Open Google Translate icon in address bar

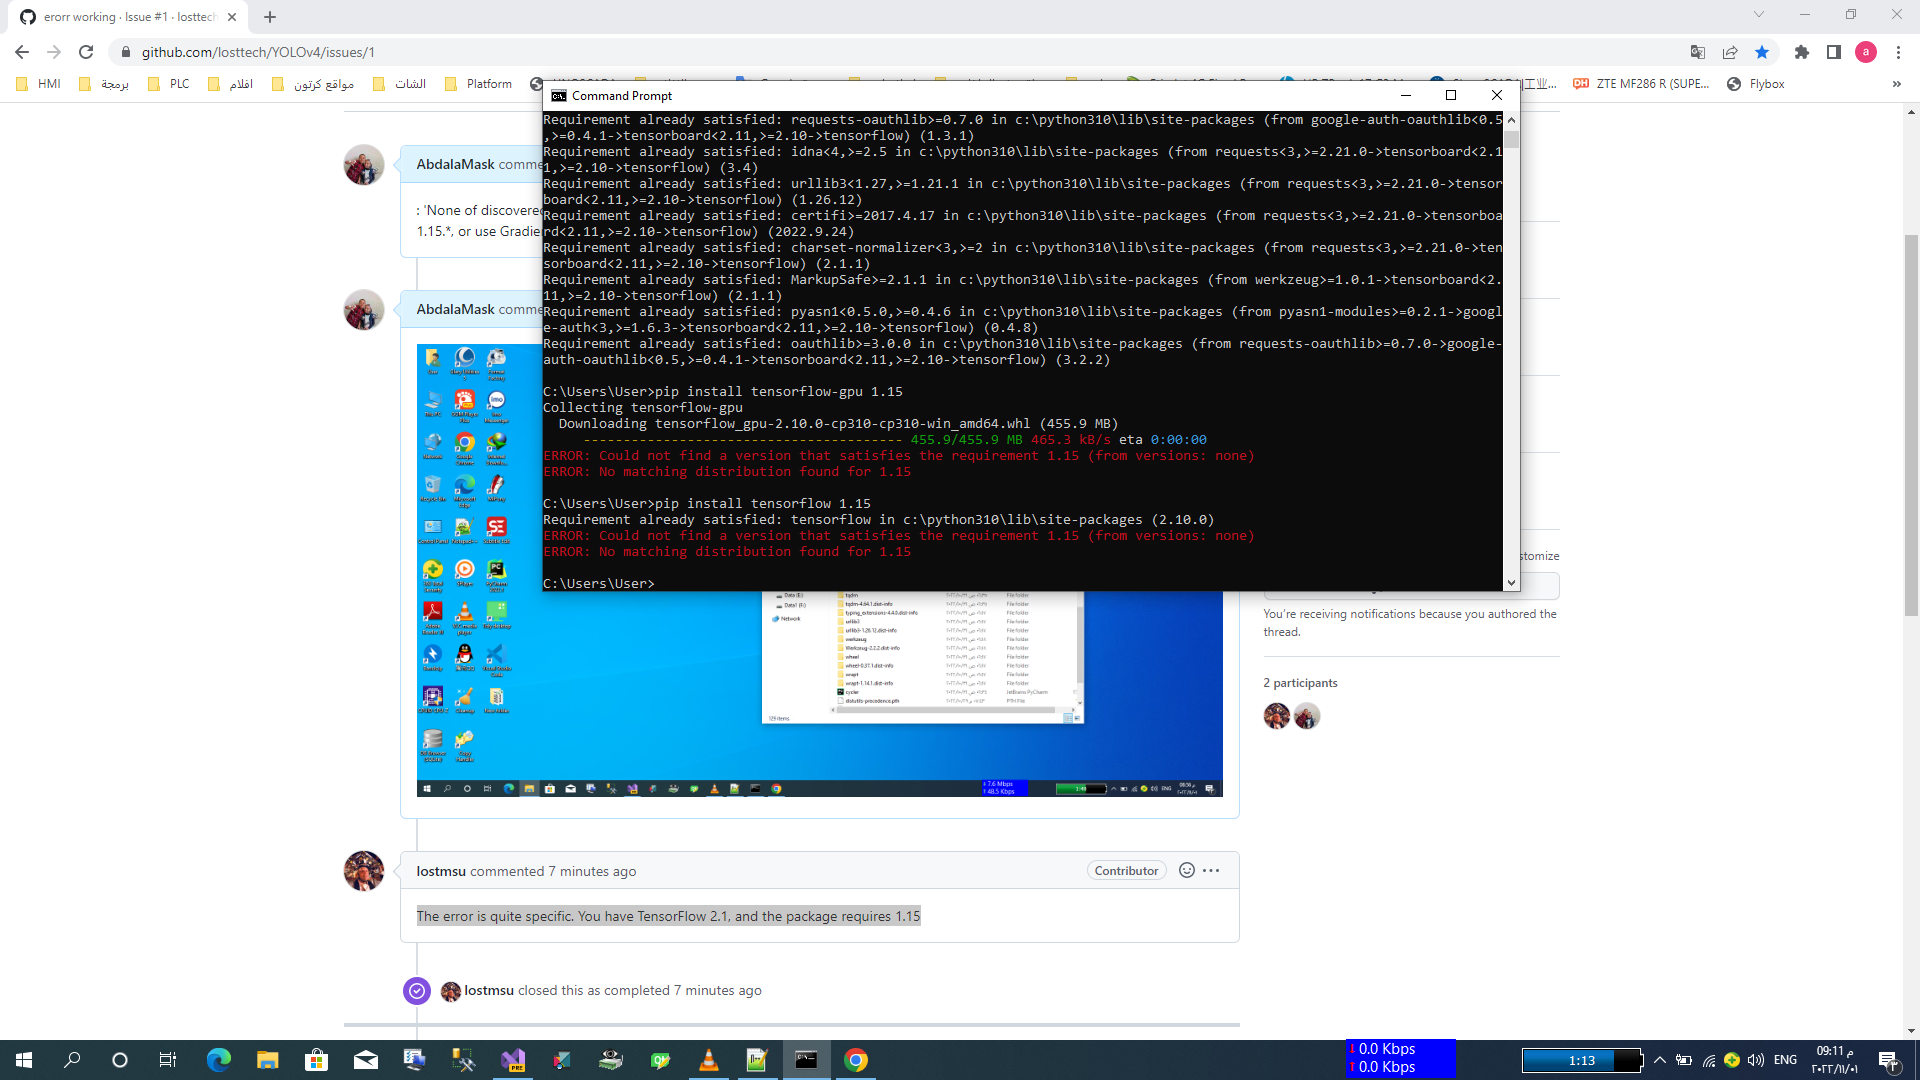click(1697, 52)
